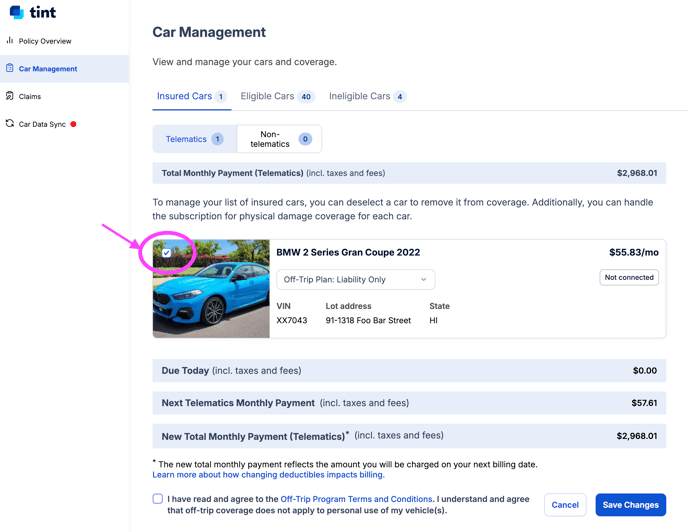Click the Policy Overview bar chart icon
688x532 pixels.
click(10, 40)
